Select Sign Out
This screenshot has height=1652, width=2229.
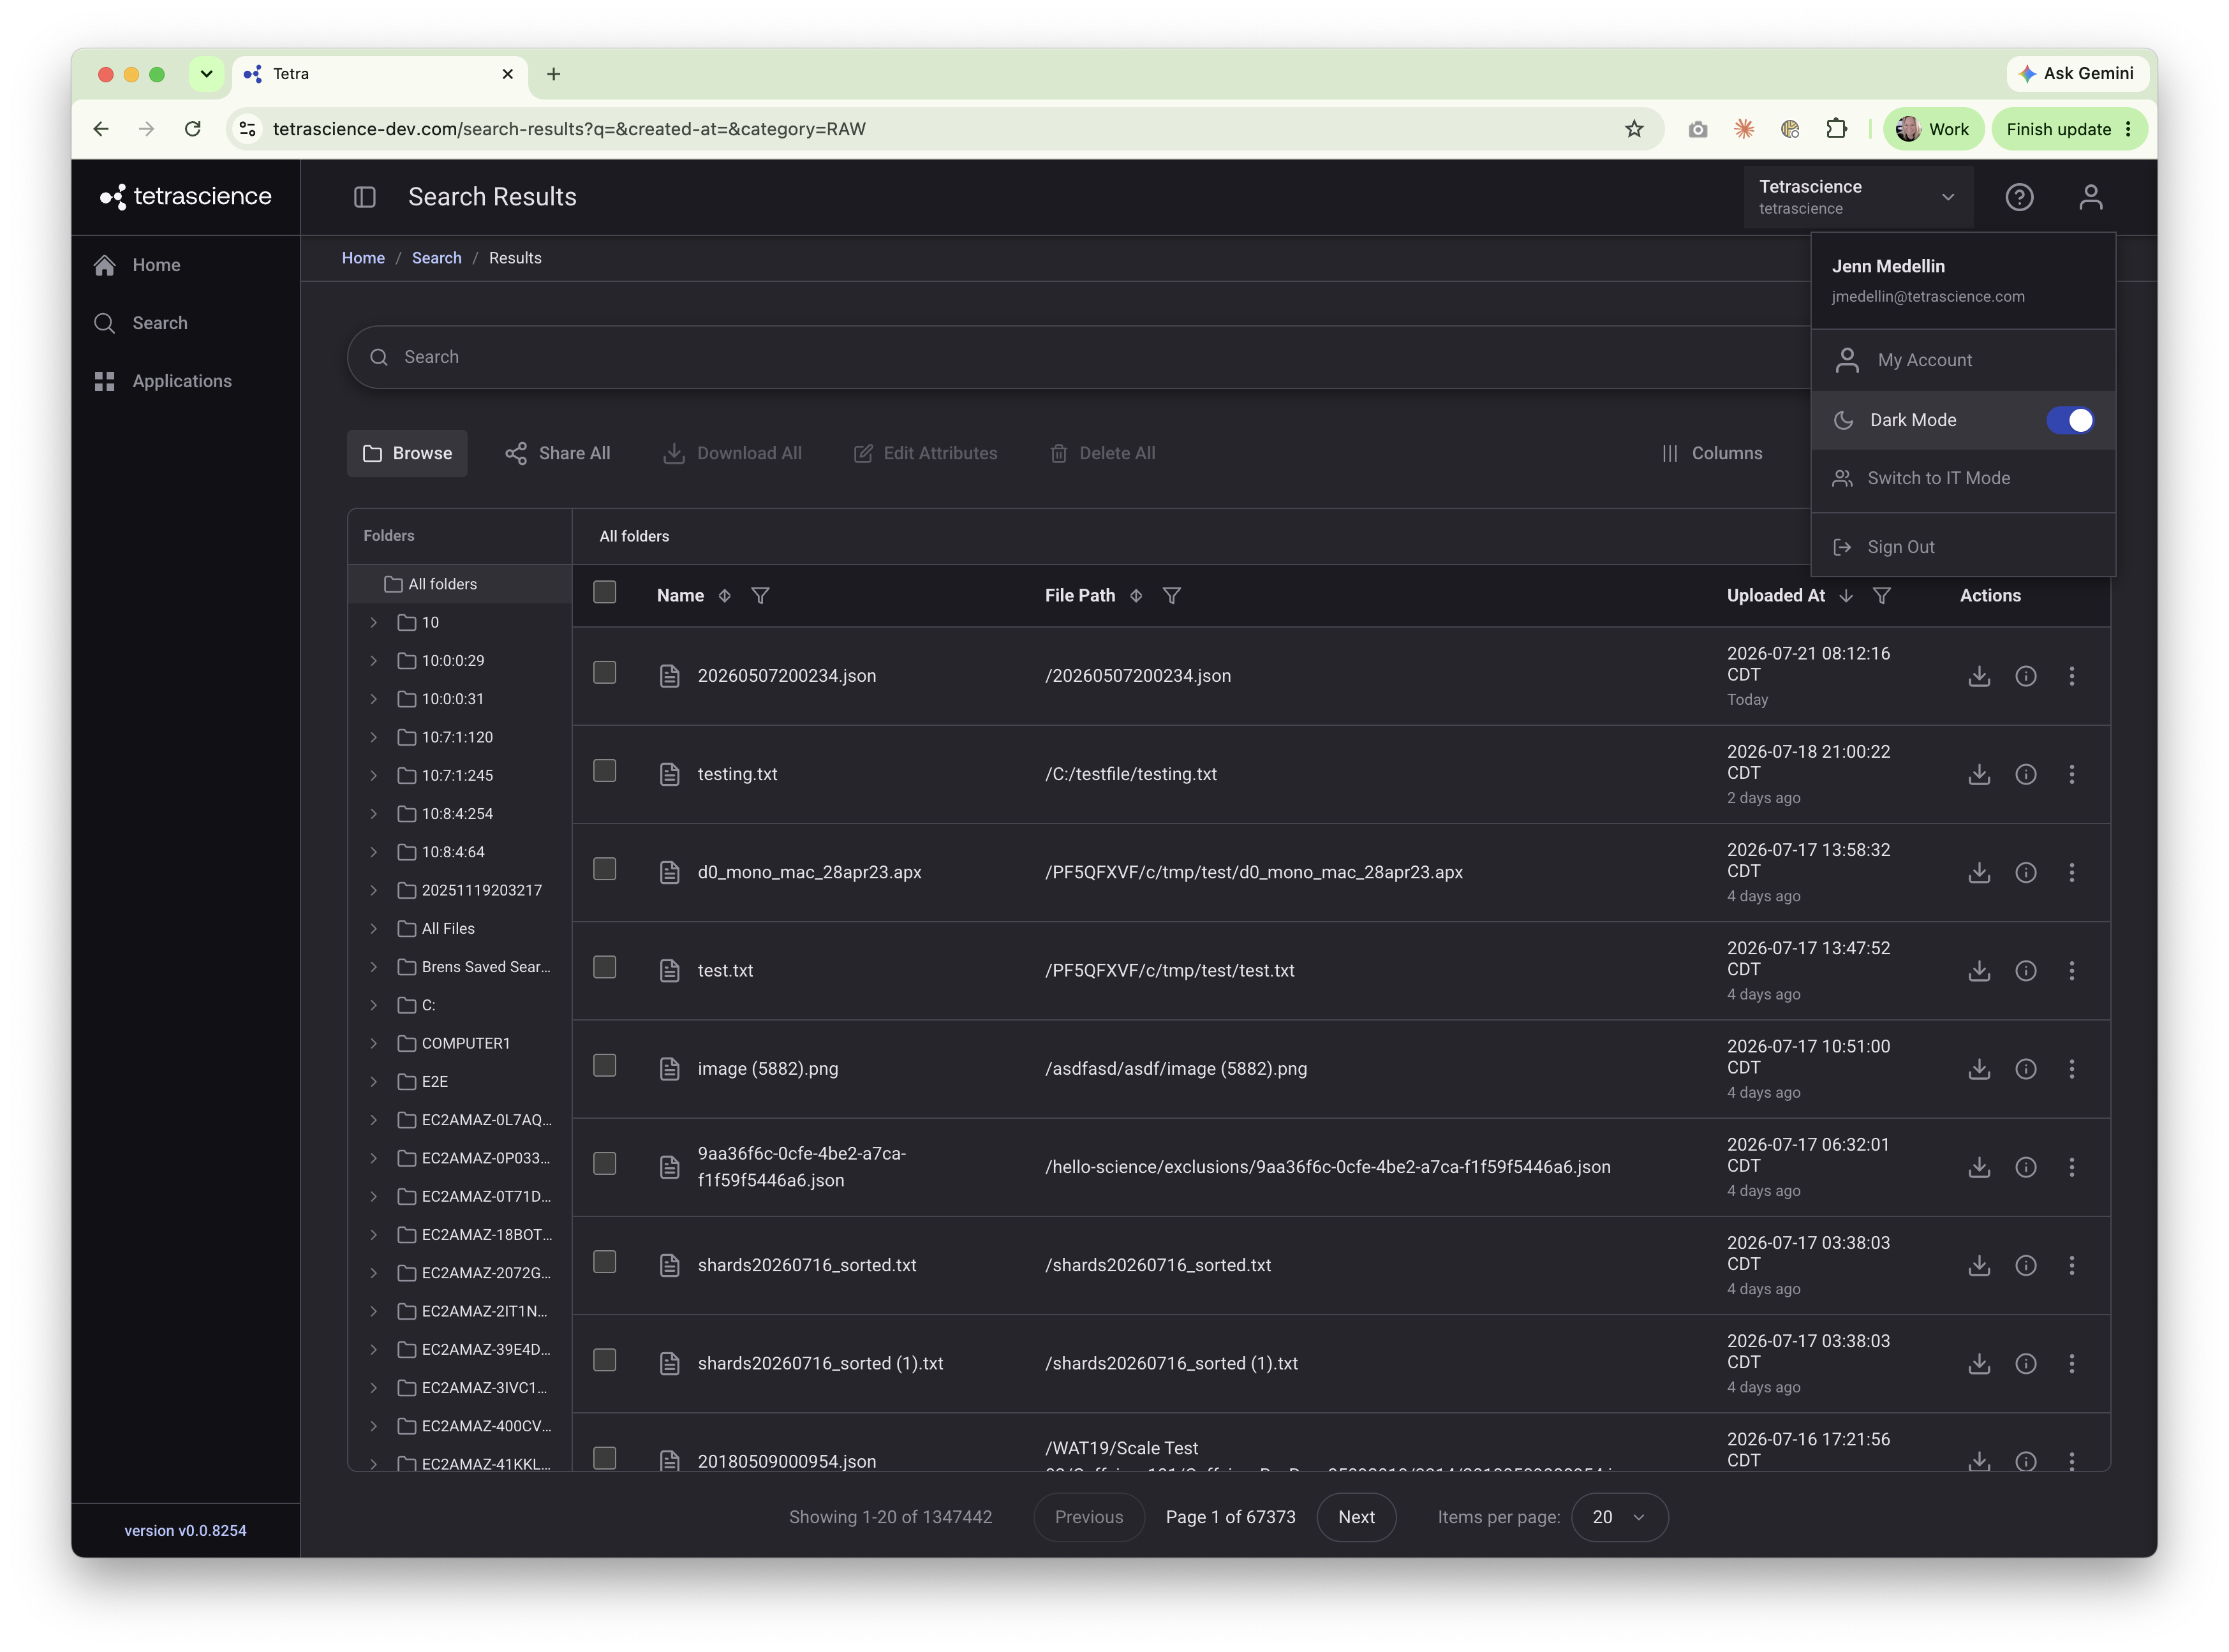click(x=1962, y=547)
